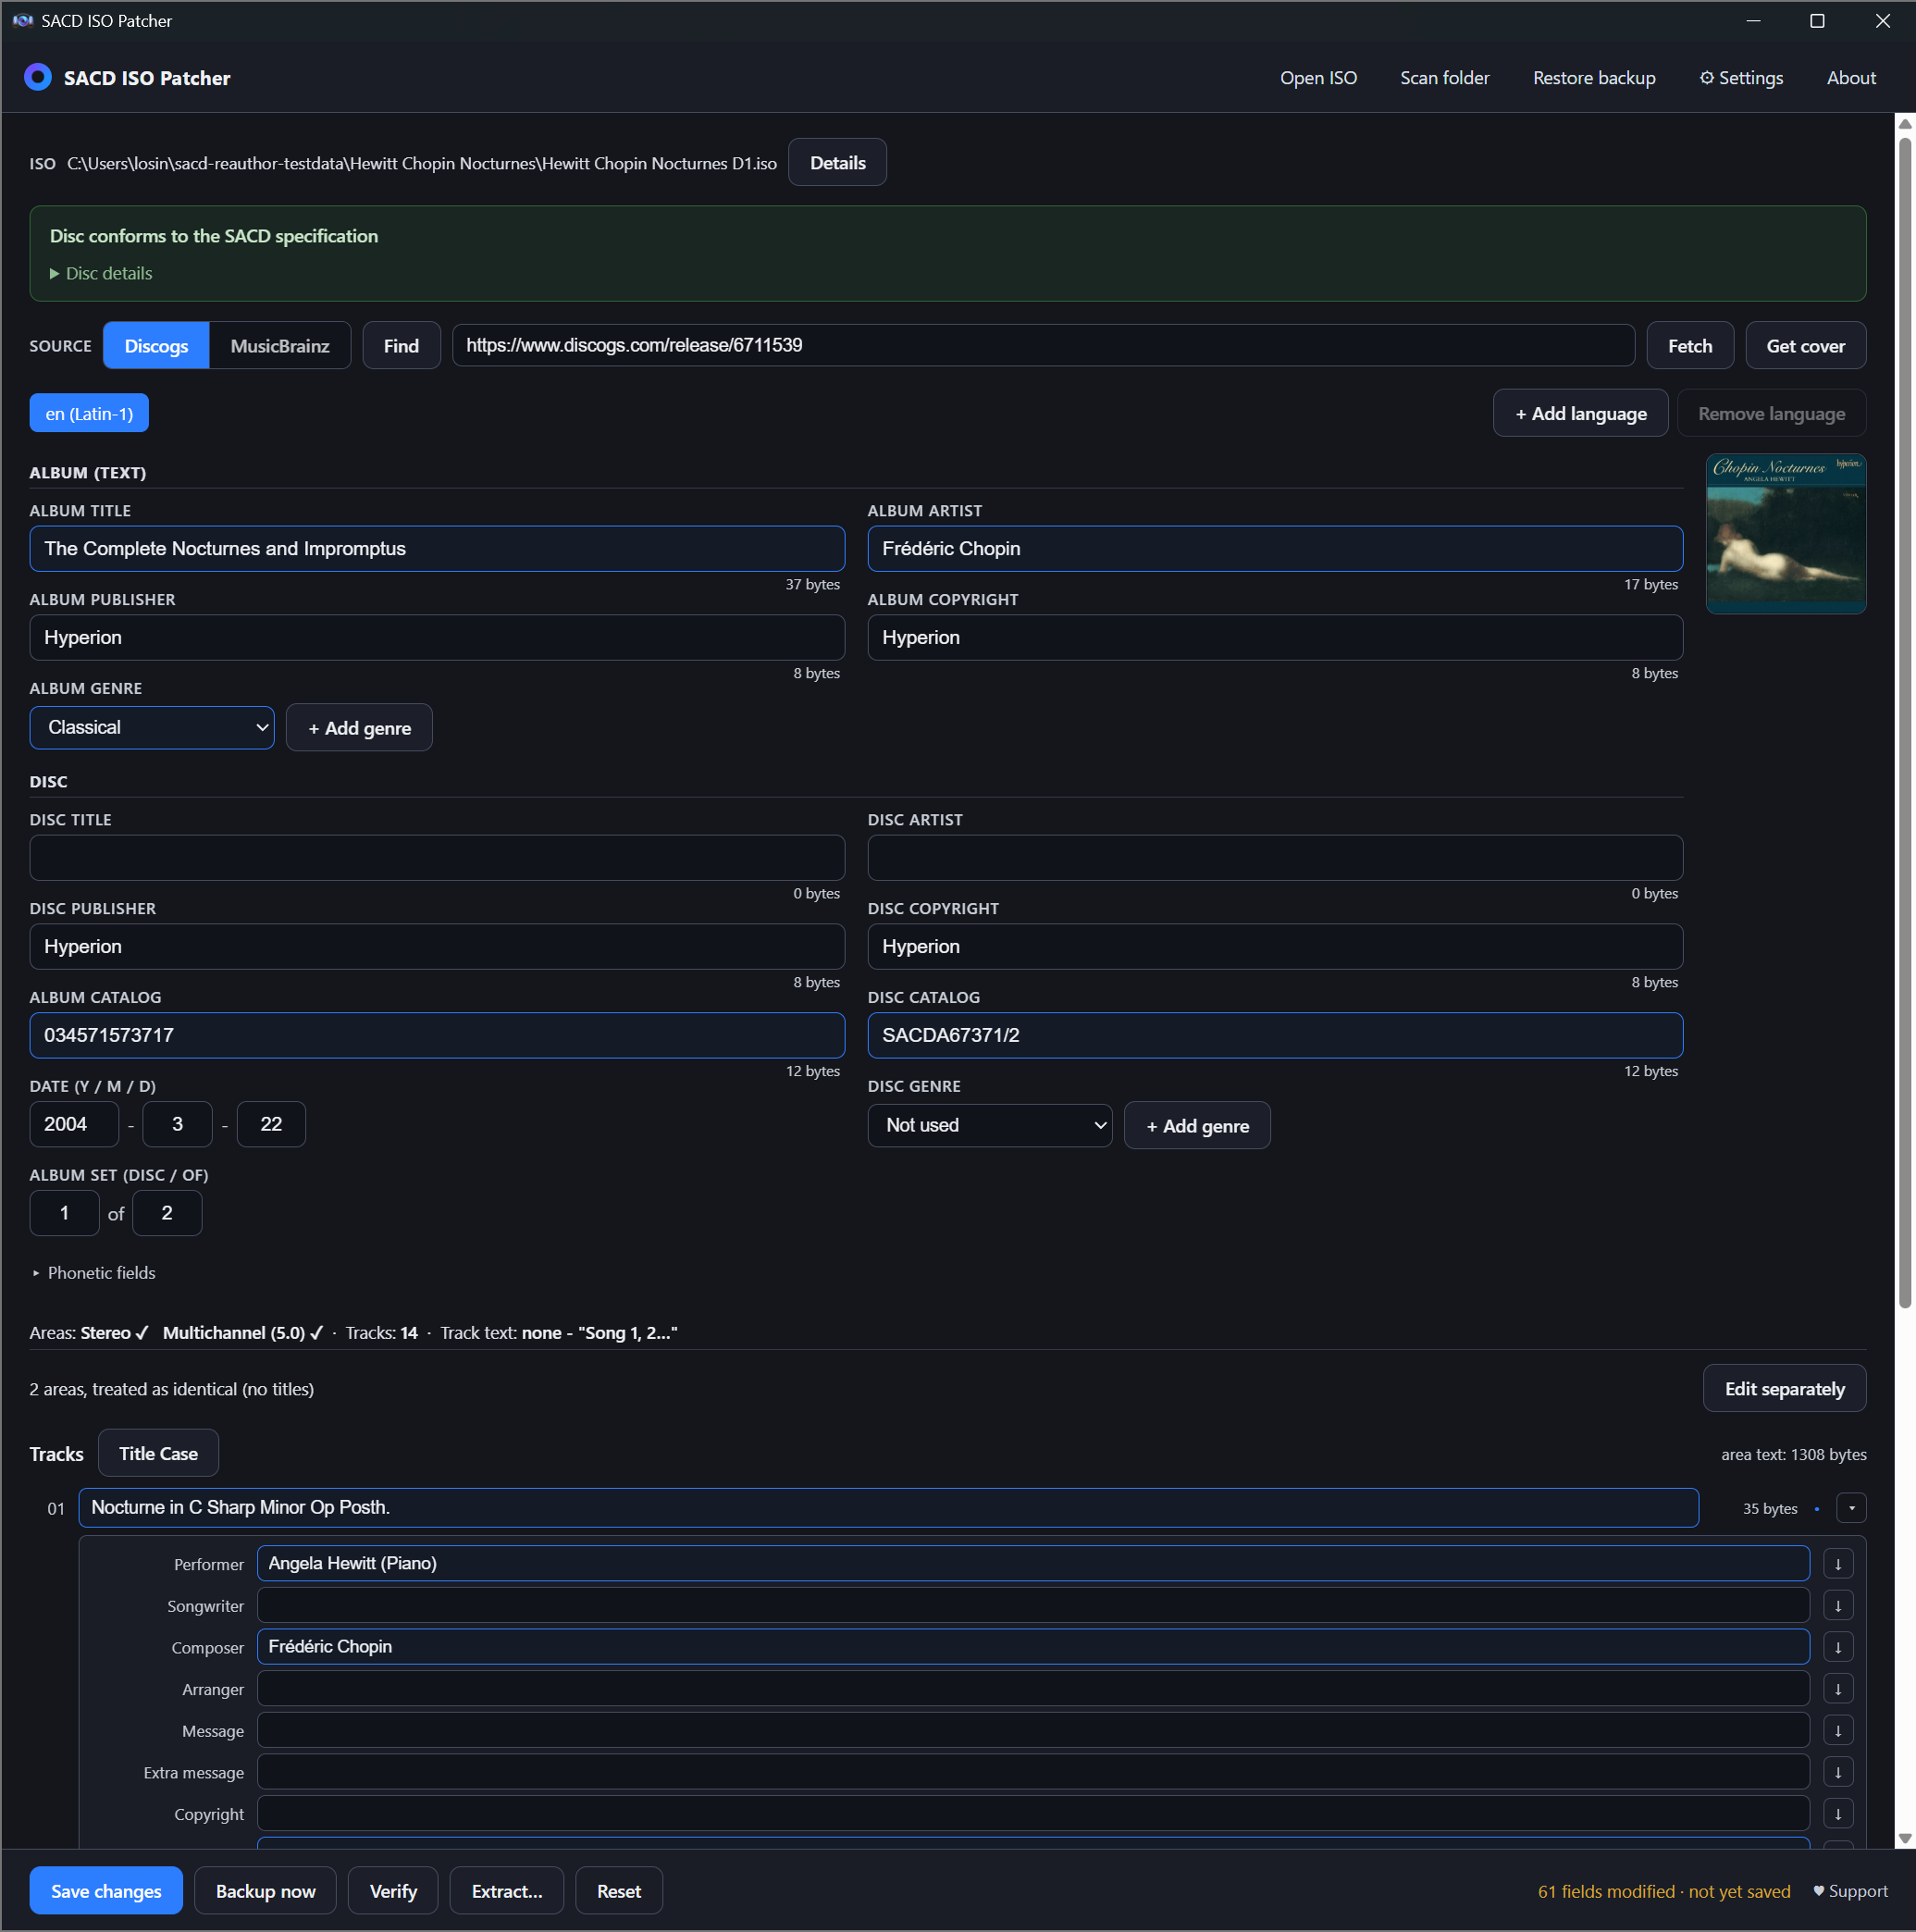This screenshot has height=1932, width=1916.
Task: Choose Scan folder in the top menu
Action: [1444, 78]
